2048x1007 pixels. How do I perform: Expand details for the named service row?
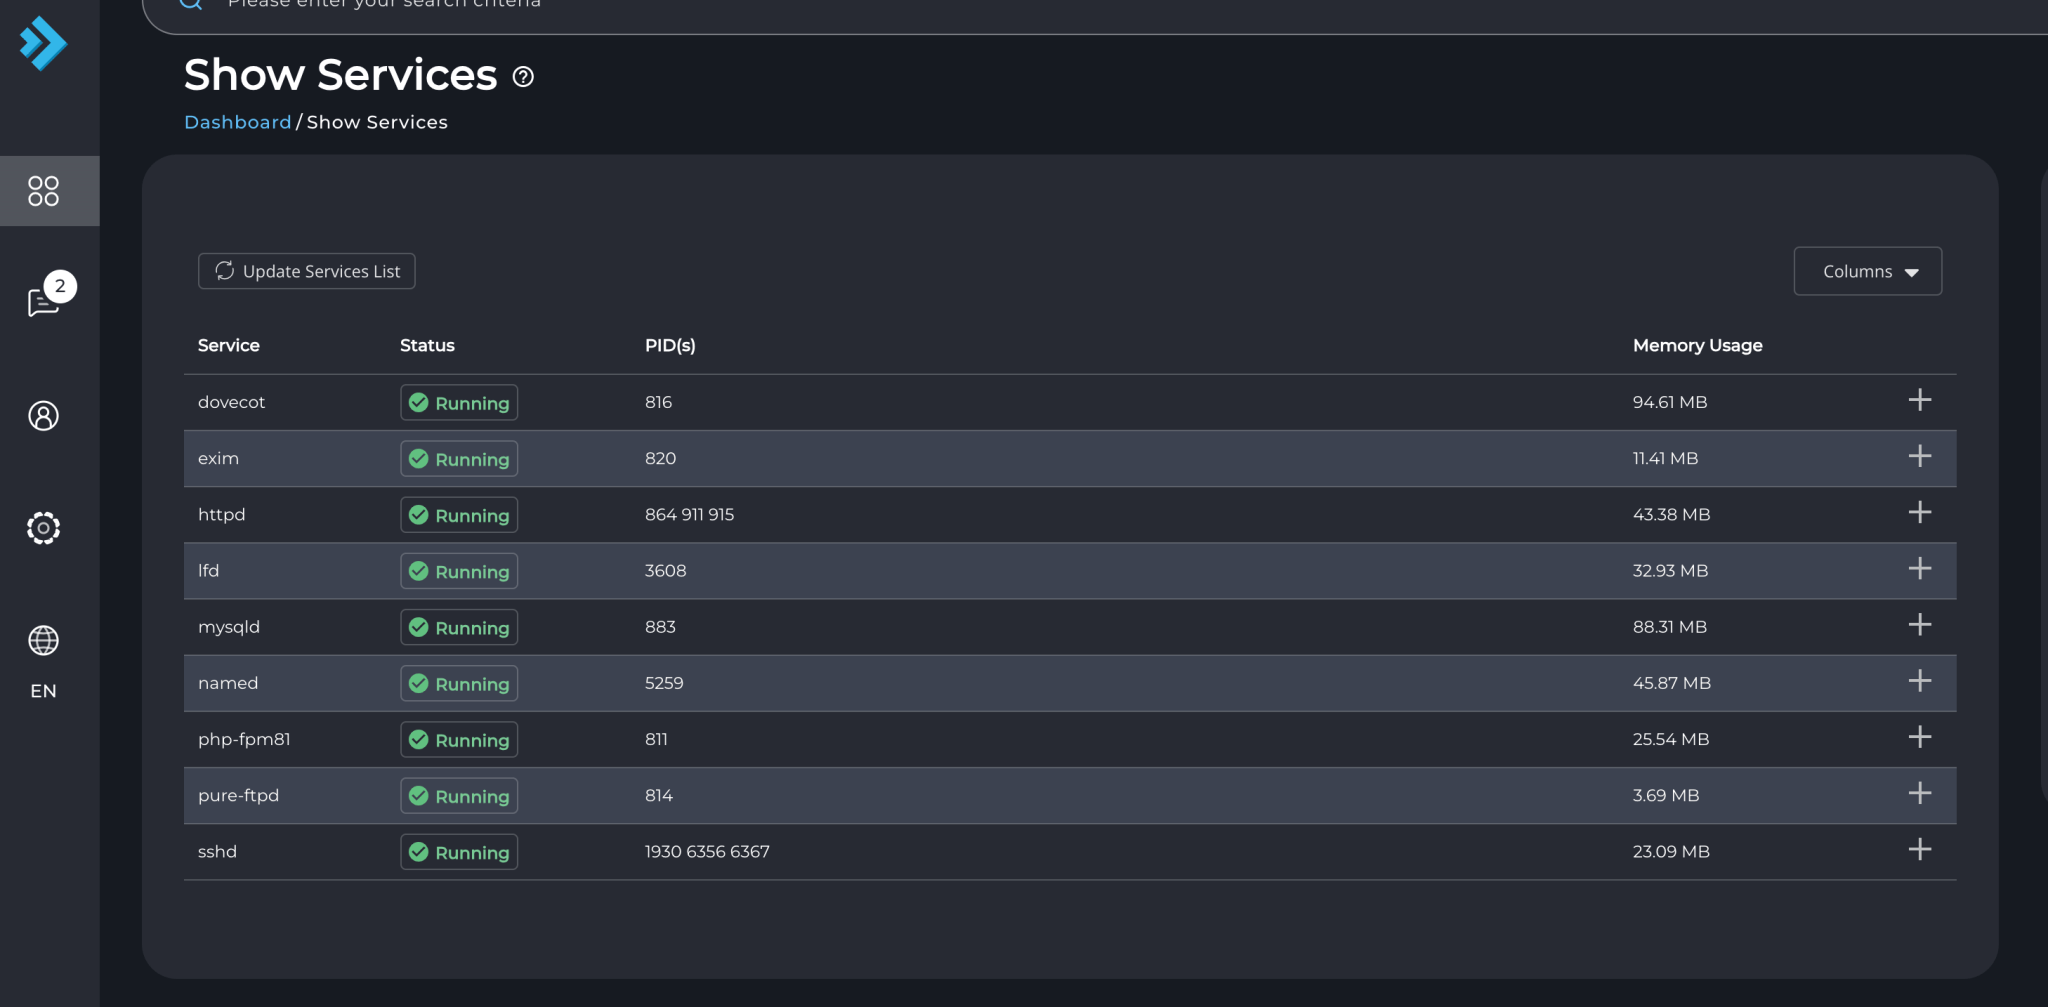click(x=1921, y=681)
